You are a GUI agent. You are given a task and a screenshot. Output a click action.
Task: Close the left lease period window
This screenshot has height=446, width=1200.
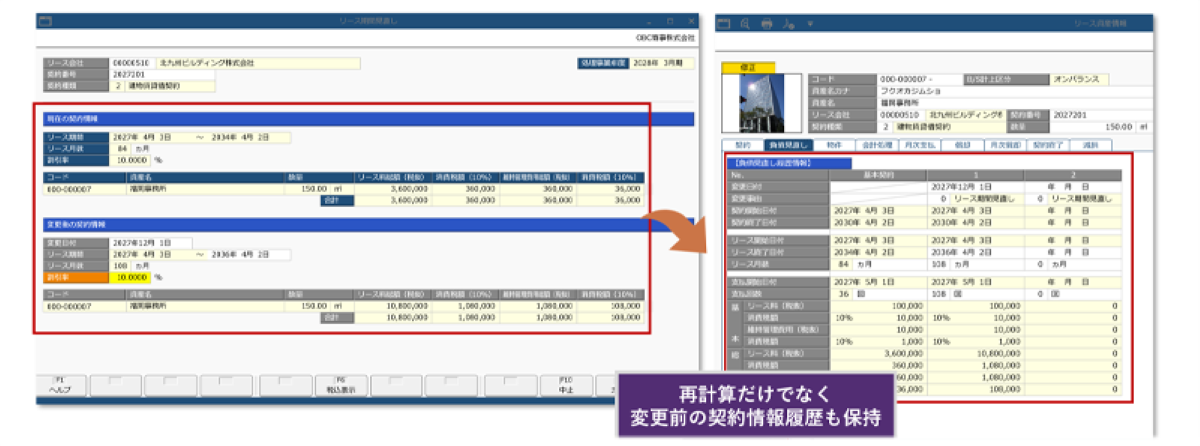click(x=691, y=21)
